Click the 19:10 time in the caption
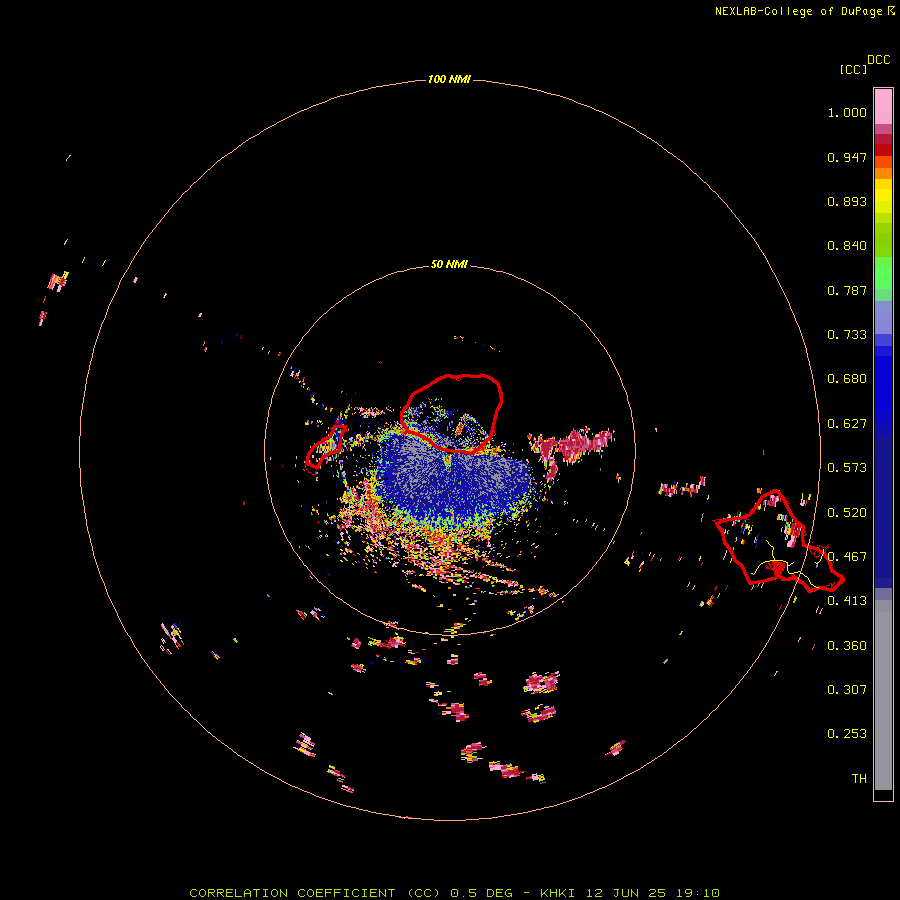The width and height of the screenshot is (900, 900). (696, 893)
